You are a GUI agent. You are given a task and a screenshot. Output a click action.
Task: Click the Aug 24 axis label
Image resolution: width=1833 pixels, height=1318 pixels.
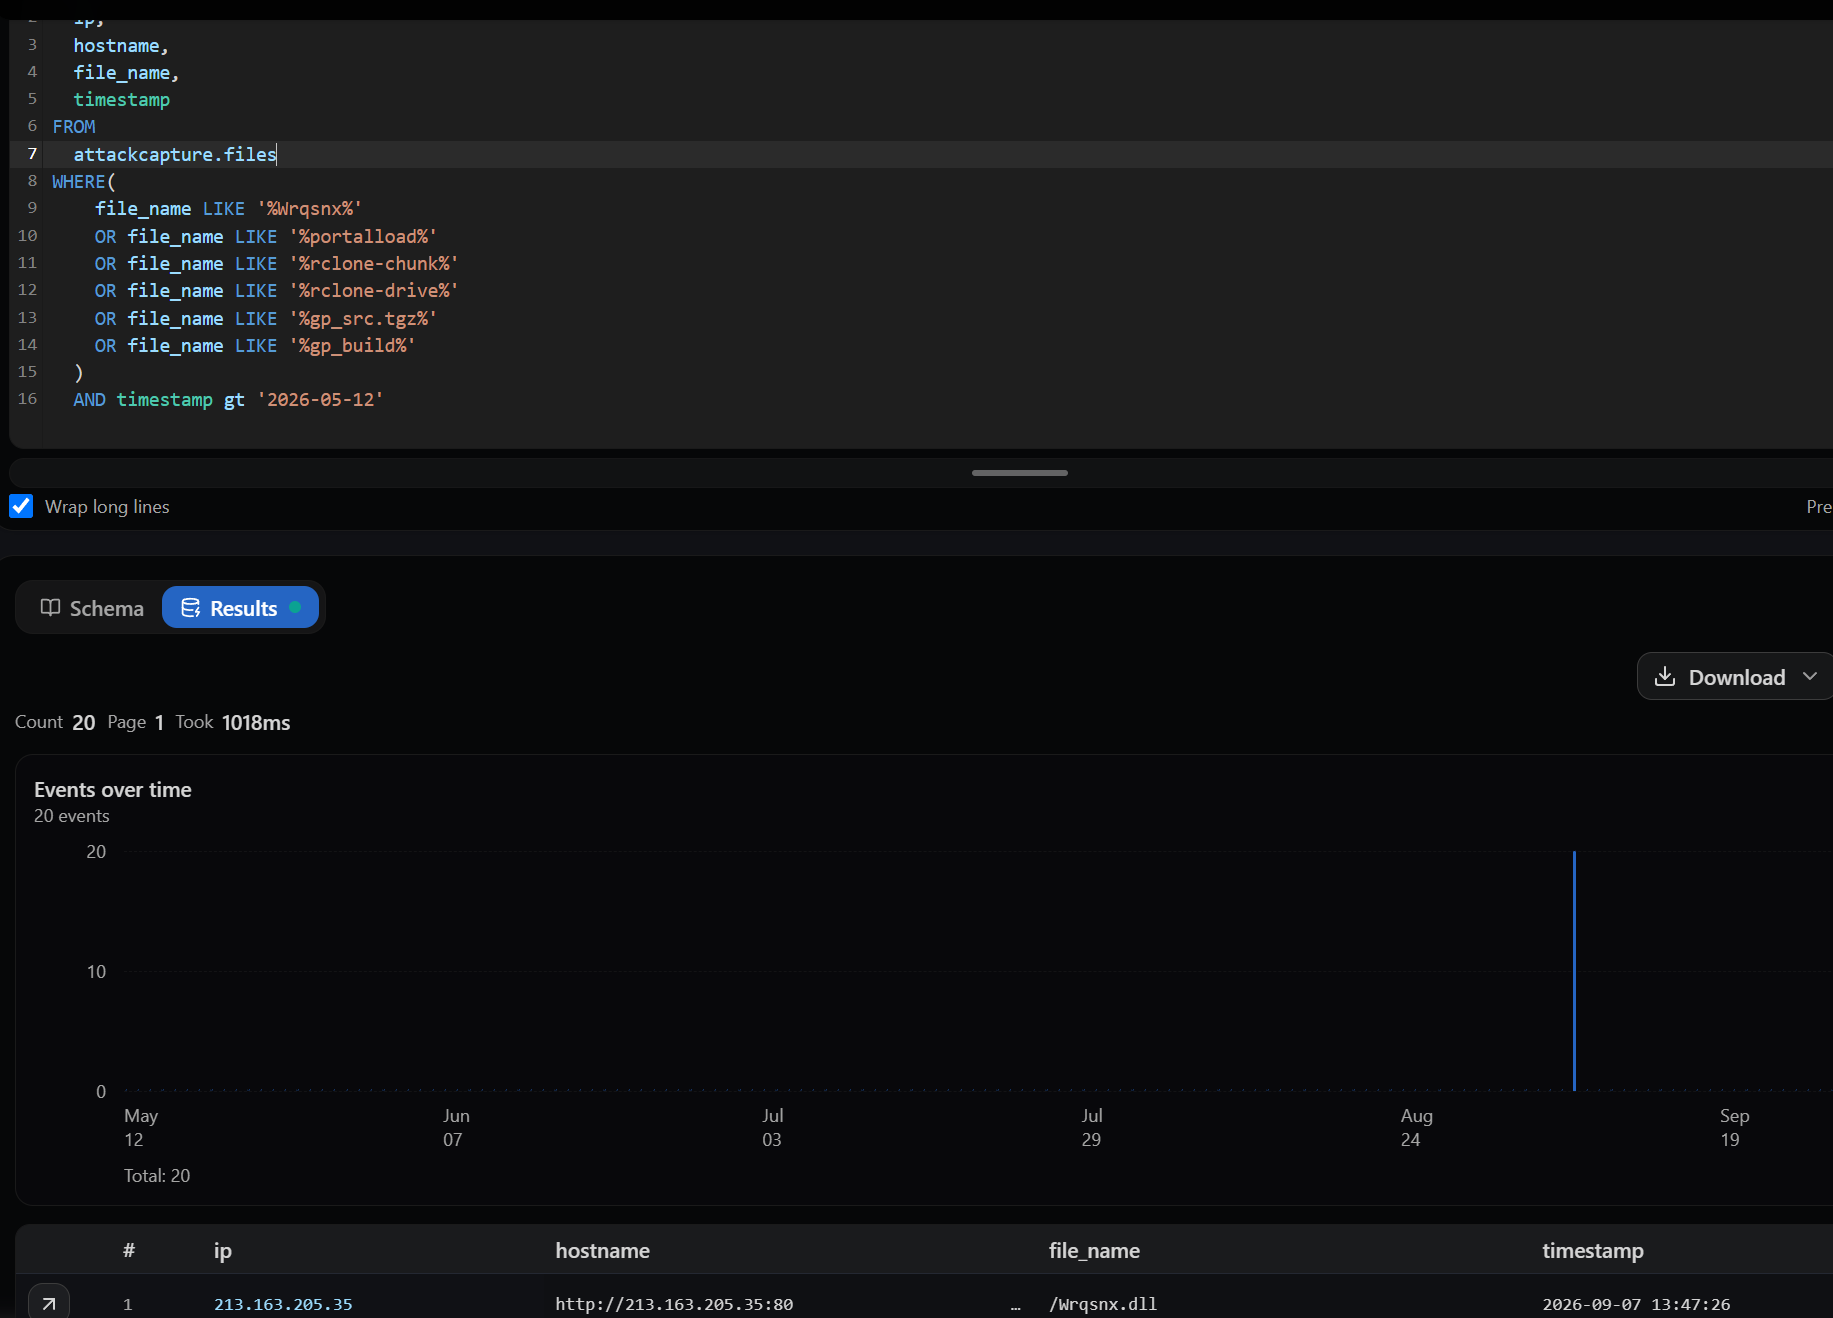tap(1416, 1127)
